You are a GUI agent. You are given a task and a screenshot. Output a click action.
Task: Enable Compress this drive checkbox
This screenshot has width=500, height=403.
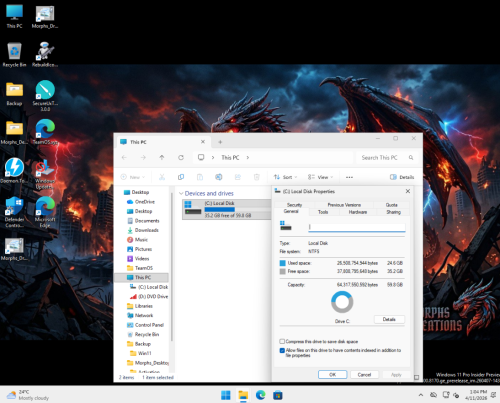click(282, 341)
